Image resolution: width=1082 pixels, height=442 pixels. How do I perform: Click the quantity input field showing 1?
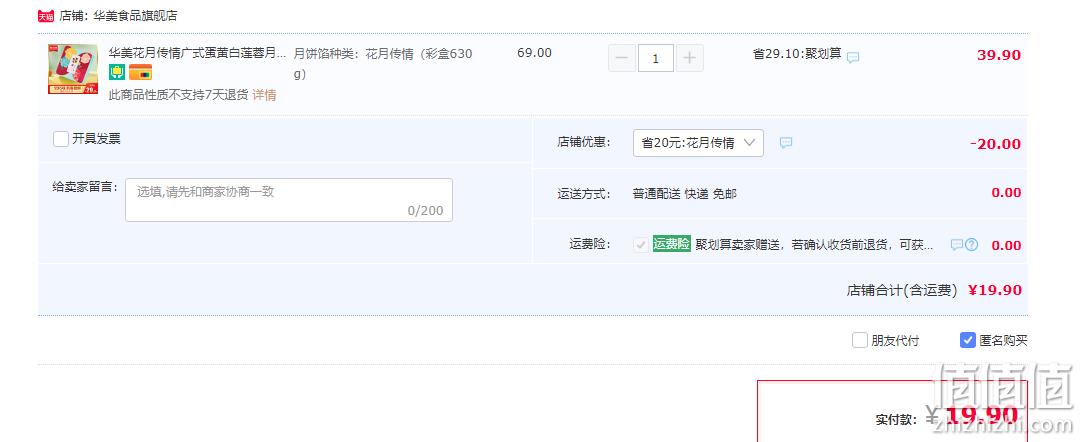click(x=656, y=59)
